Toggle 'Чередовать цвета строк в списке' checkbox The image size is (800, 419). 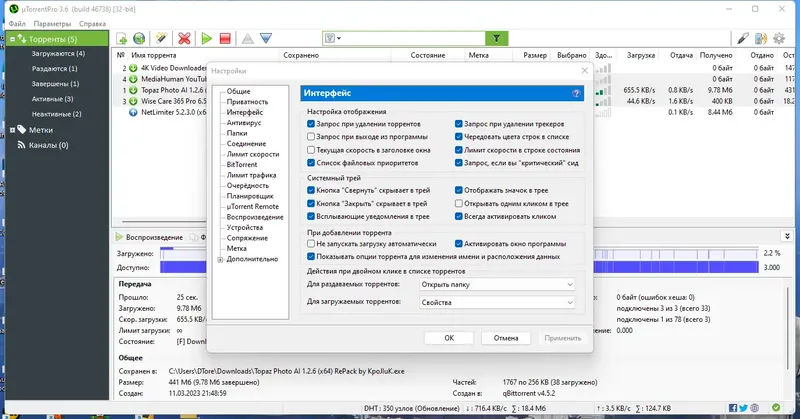point(459,137)
